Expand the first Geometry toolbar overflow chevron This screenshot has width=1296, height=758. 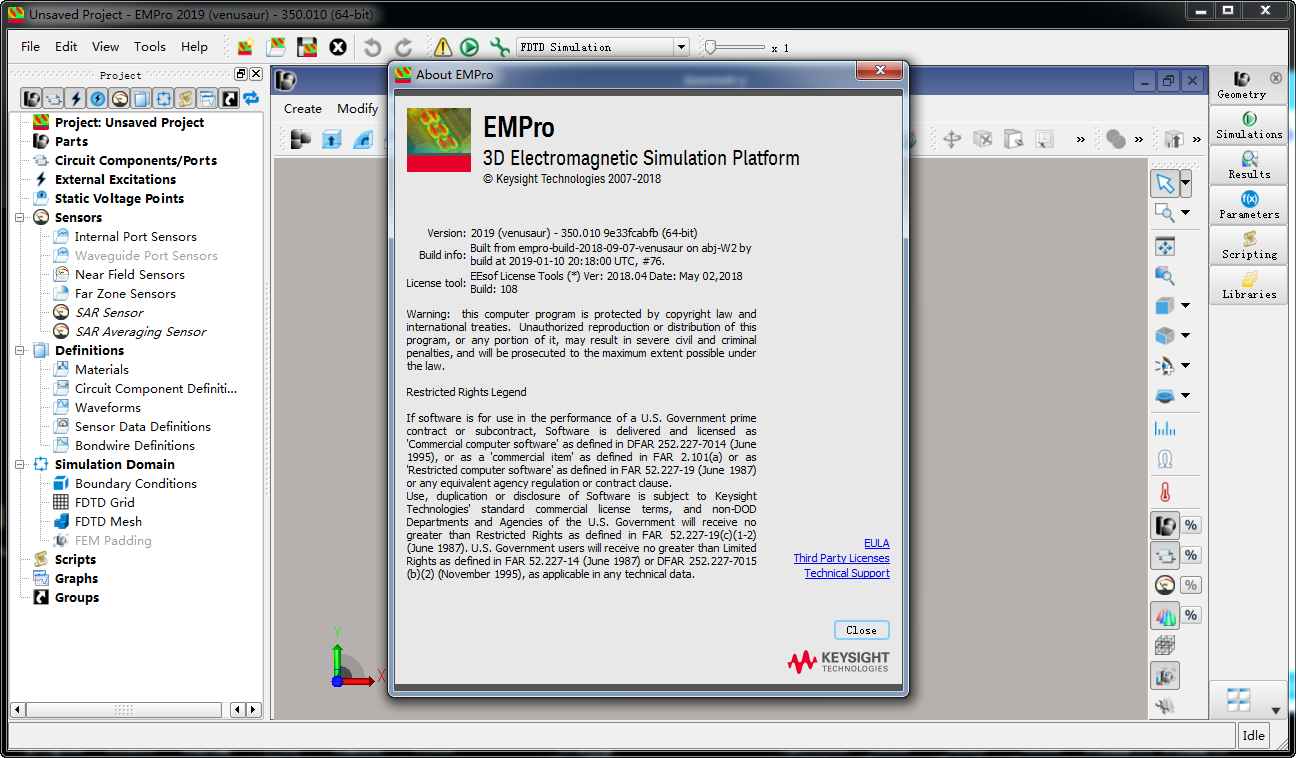coord(1081,139)
